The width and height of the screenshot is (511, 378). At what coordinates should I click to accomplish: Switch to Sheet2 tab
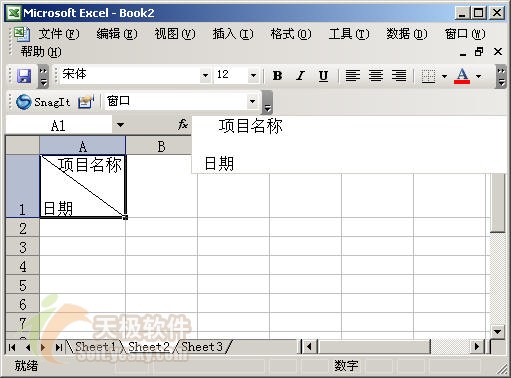[x=149, y=347]
